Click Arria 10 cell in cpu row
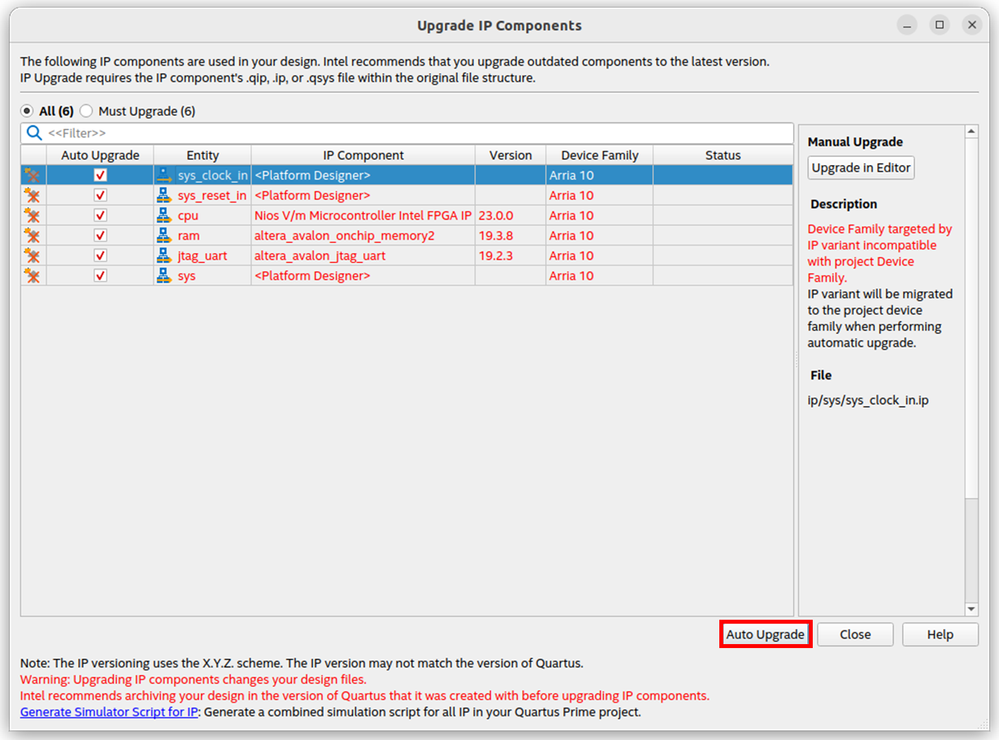Viewport: 999px width, 740px height. [600, 215]
